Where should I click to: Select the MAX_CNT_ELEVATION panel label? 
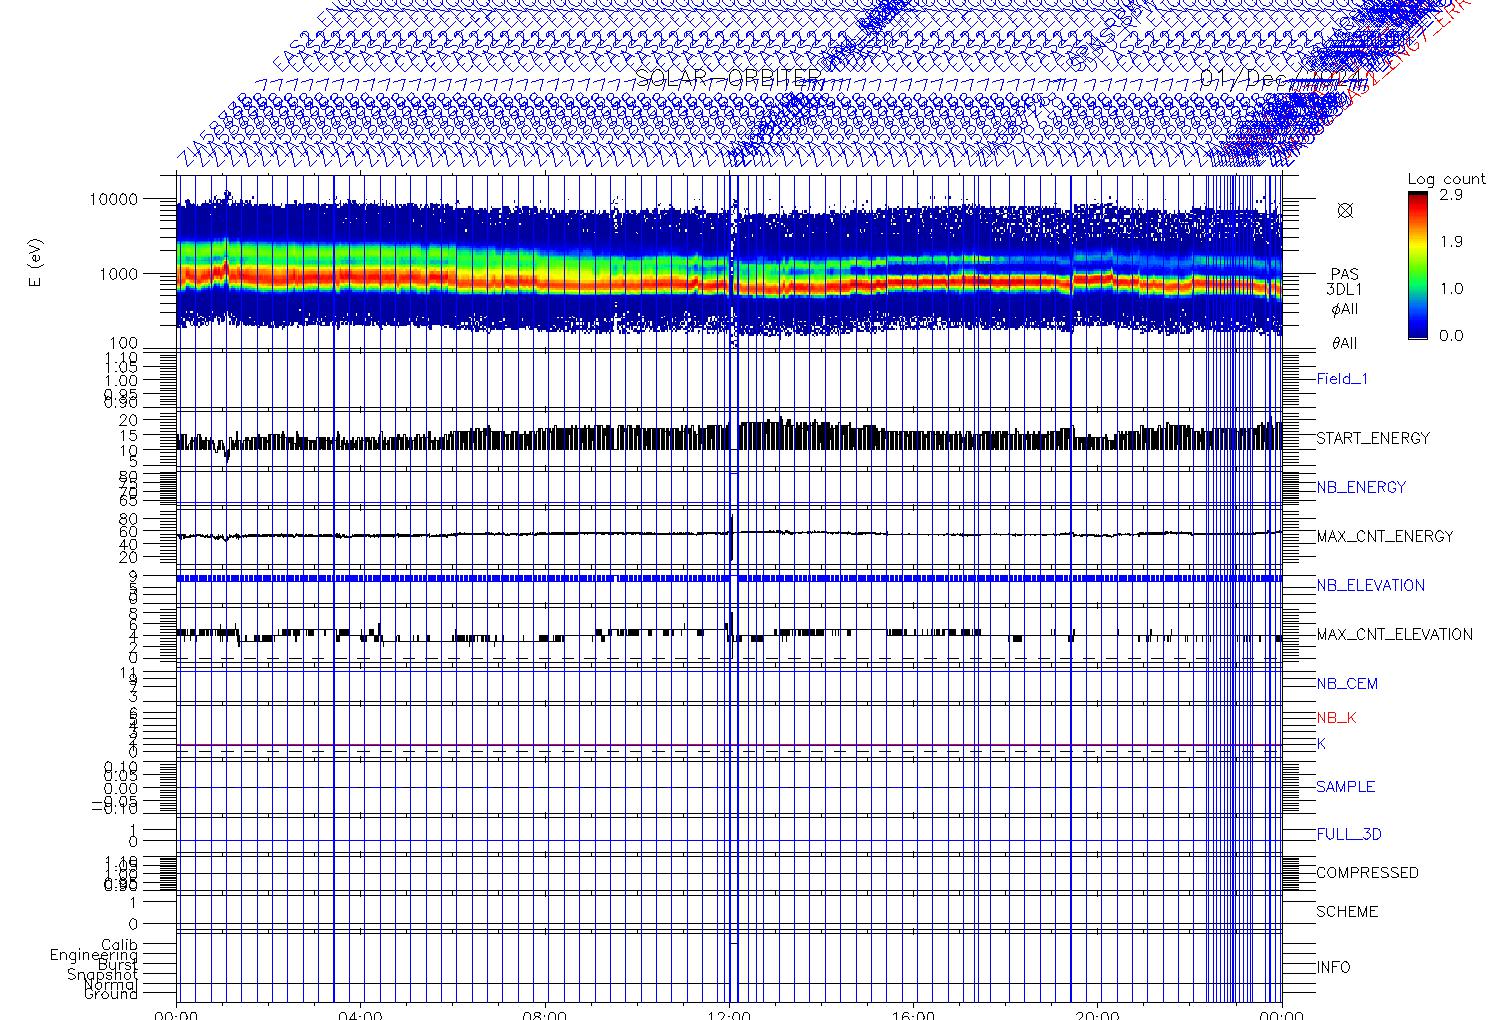coord(1394,634)
